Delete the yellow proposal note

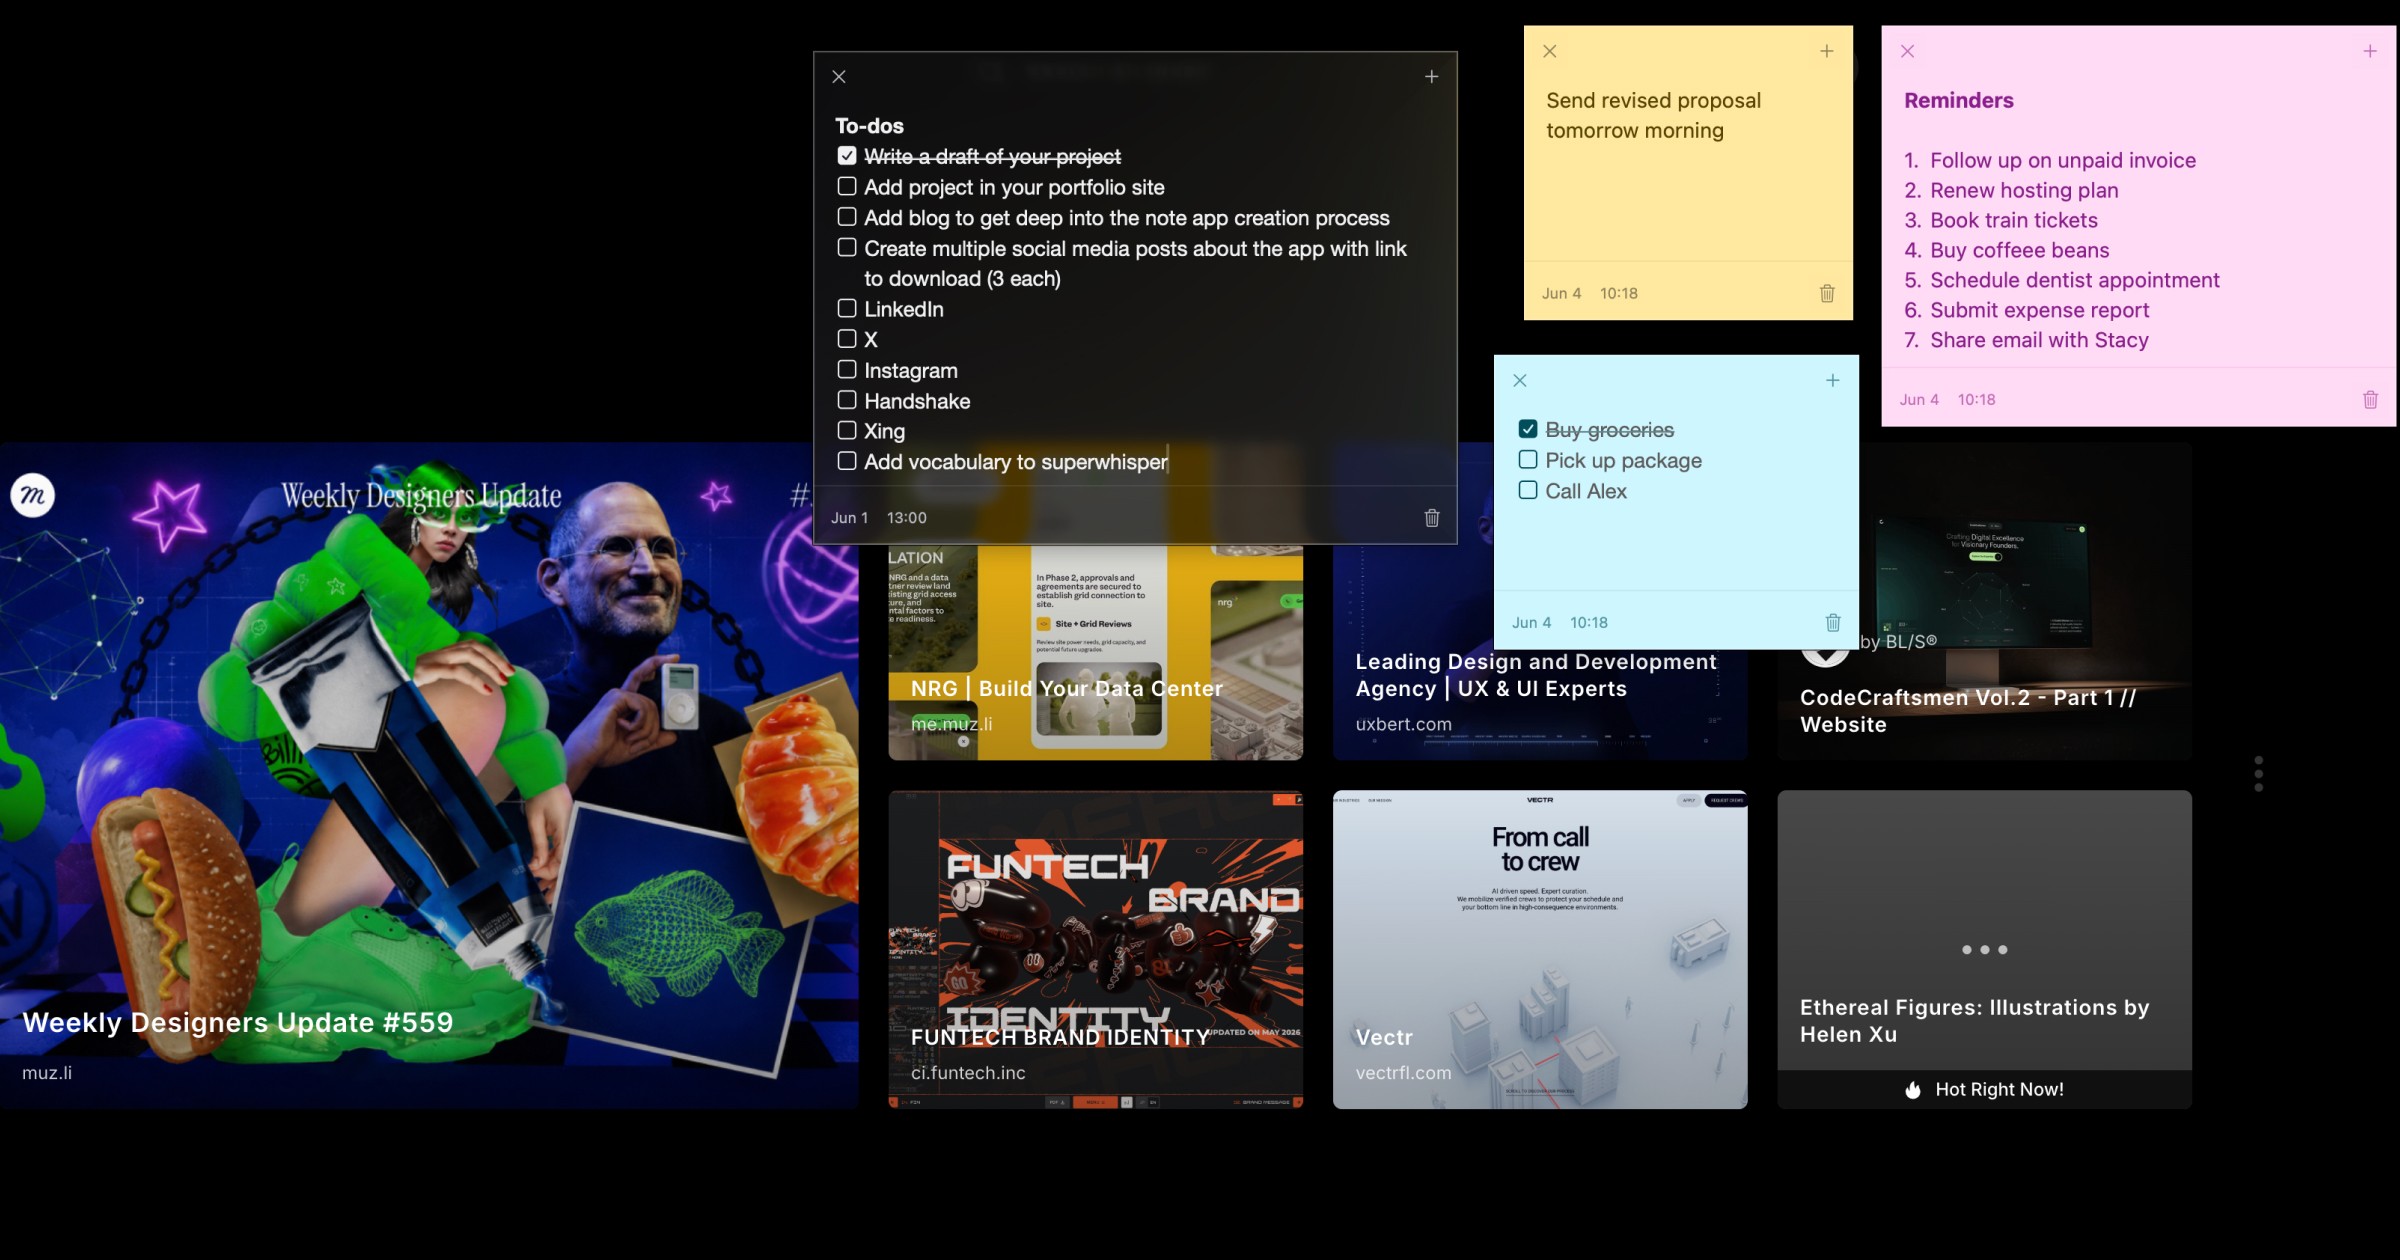1826,293
